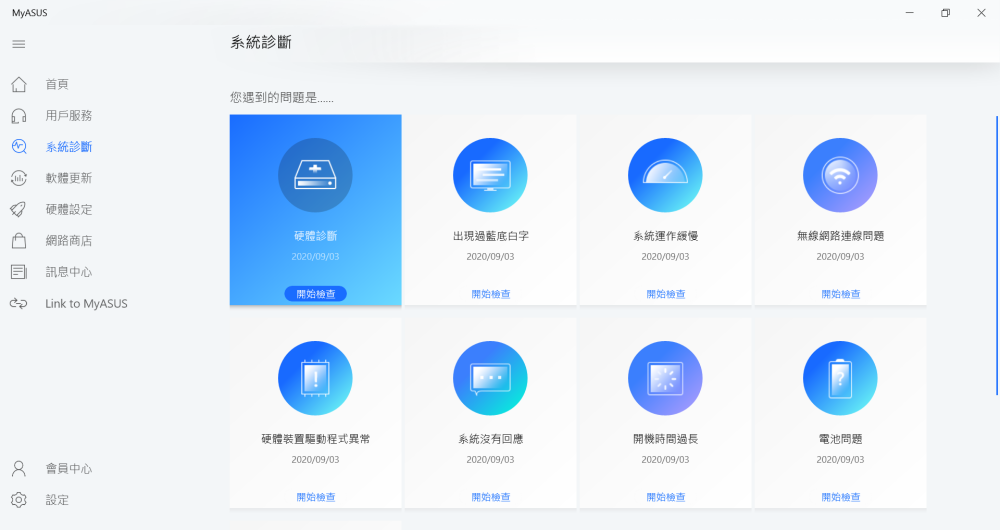
Task: Click the 網路商店 shopping bag icon
Action: coord(19,240)
